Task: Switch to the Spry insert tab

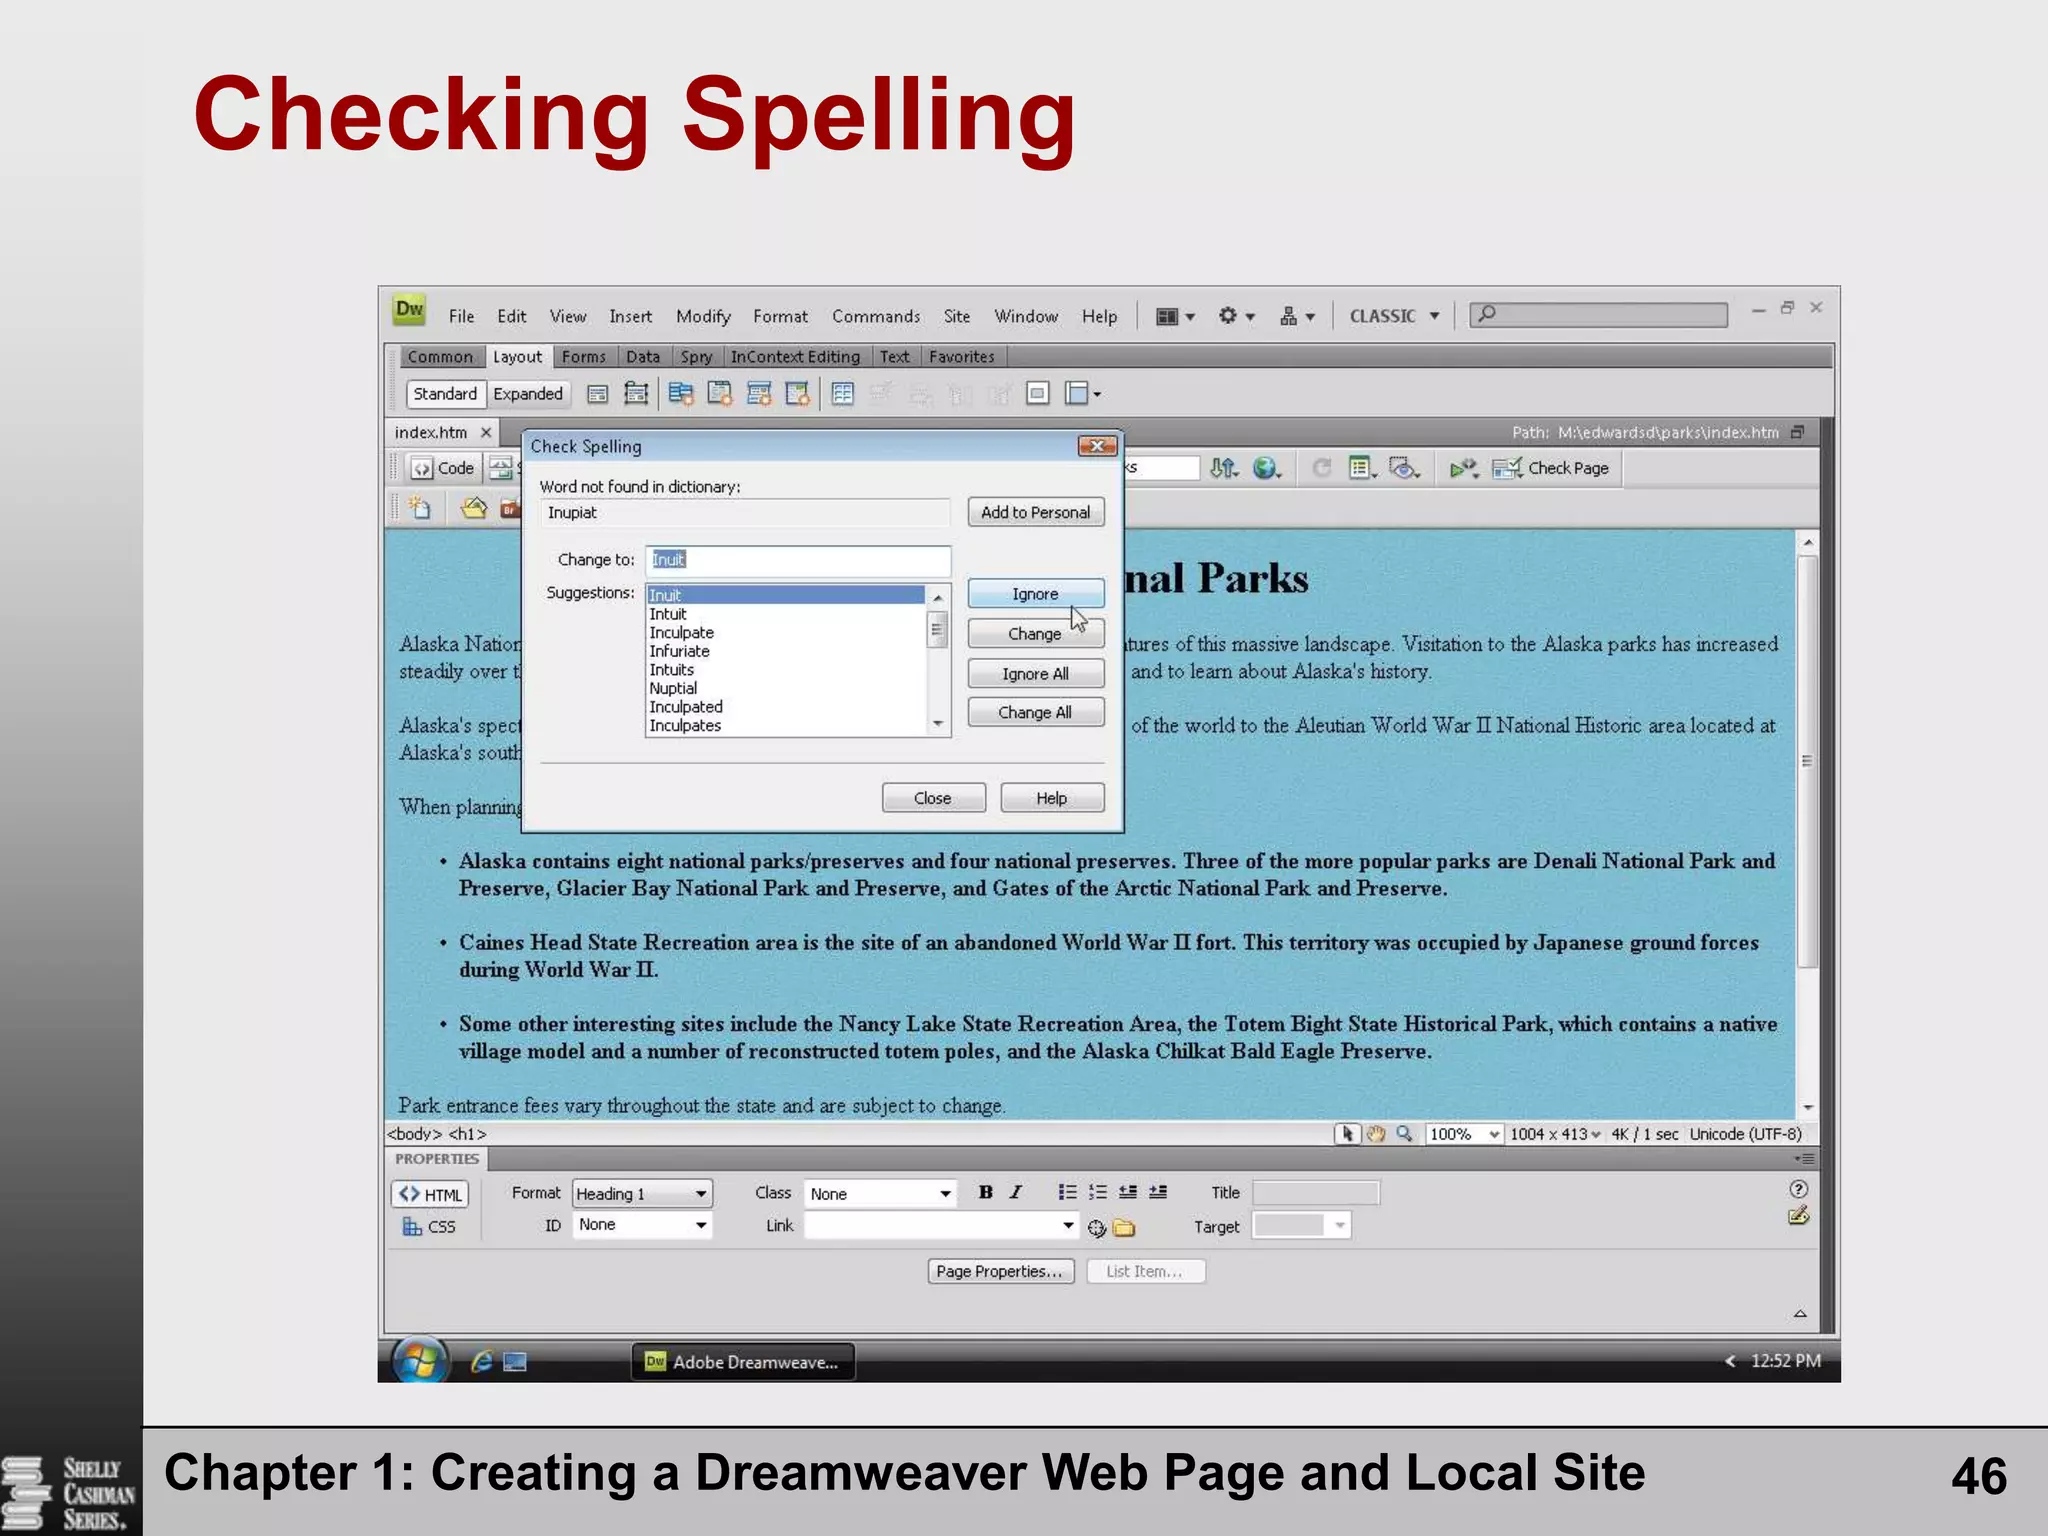Action: coord(696,357)
